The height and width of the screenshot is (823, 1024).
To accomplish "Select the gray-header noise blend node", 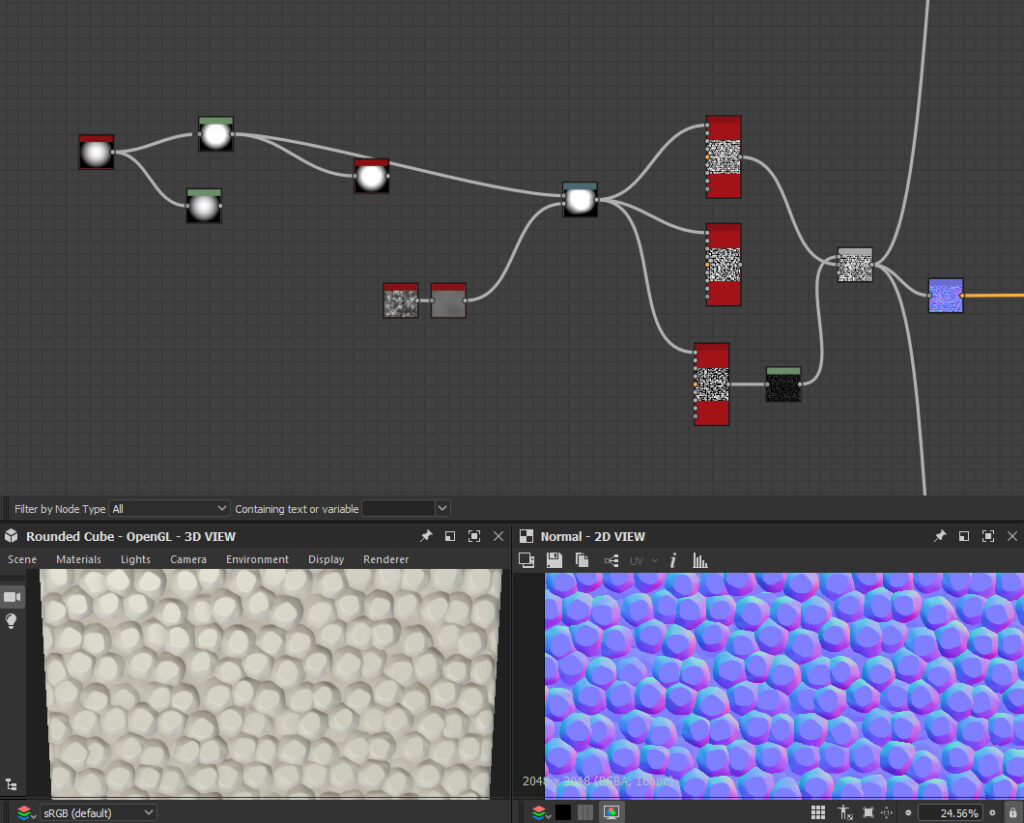I will (x=855, y=265).
